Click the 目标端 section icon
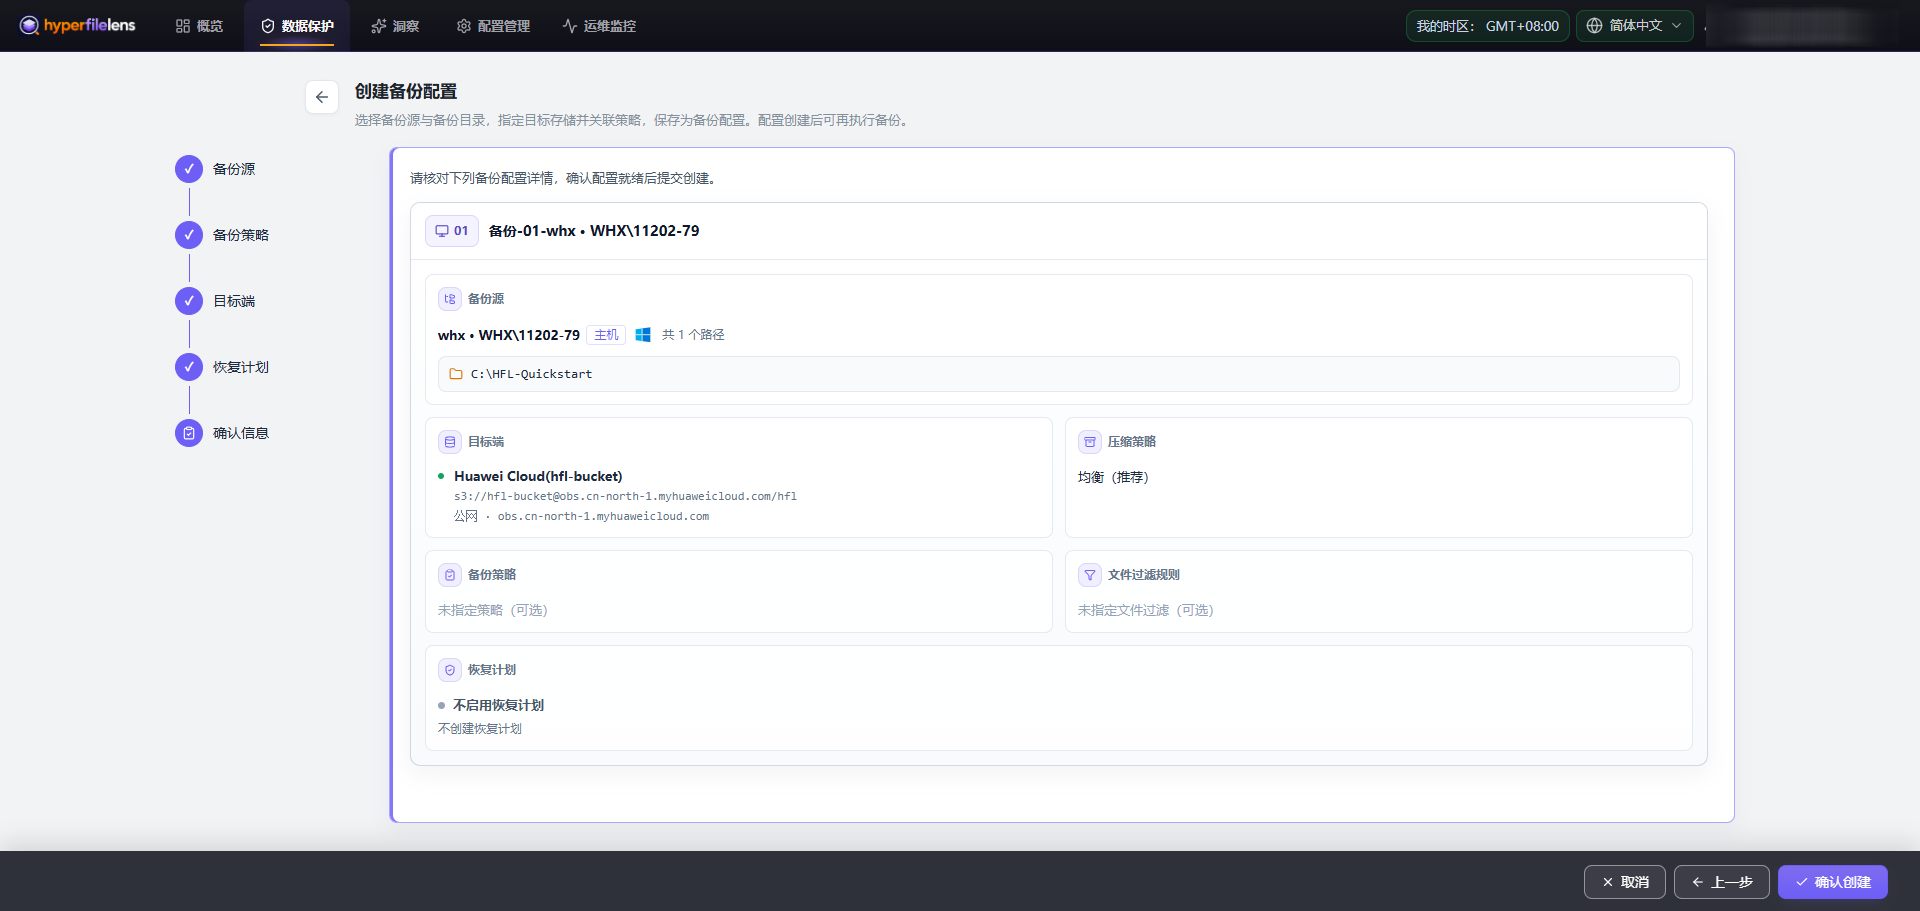The height and width of the screenshot is (911, 1920). [x=450, y=442]
